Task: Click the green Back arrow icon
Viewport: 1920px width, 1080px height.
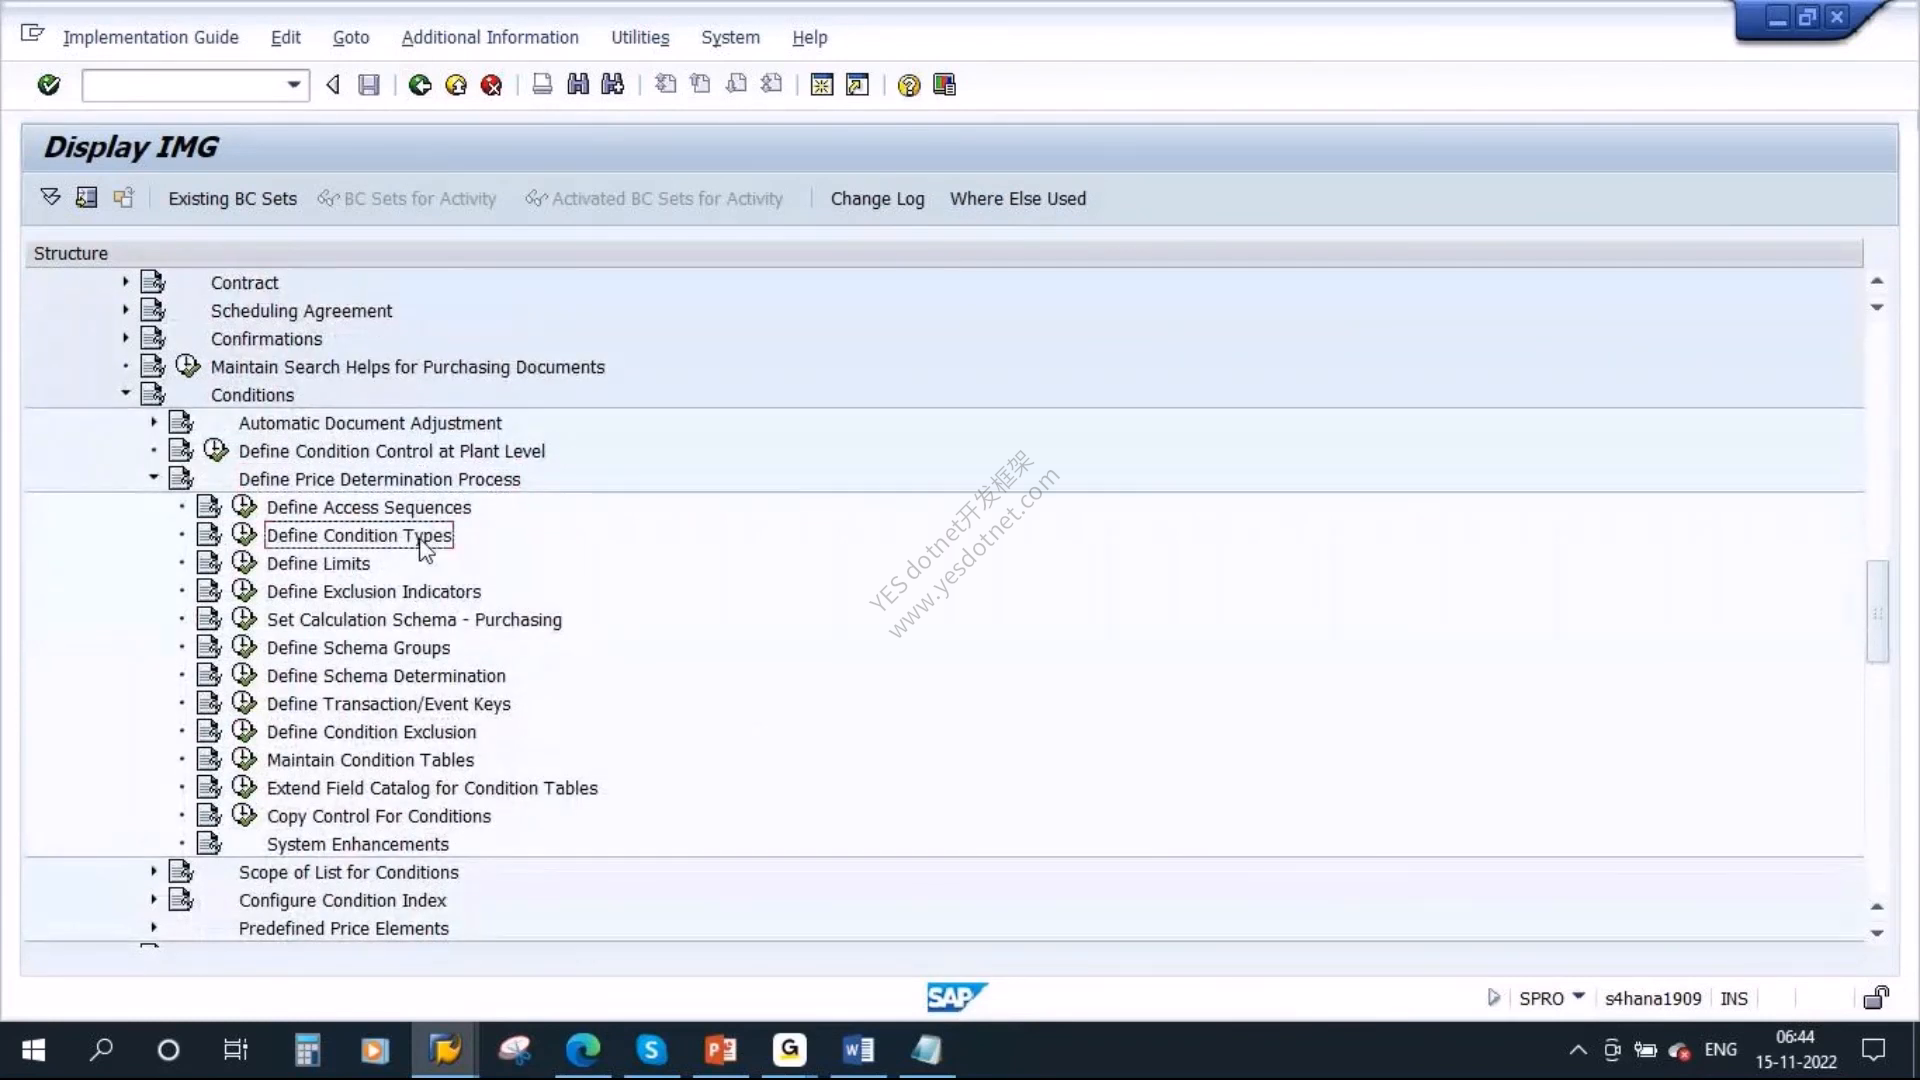Action: [x=420, y=85]
